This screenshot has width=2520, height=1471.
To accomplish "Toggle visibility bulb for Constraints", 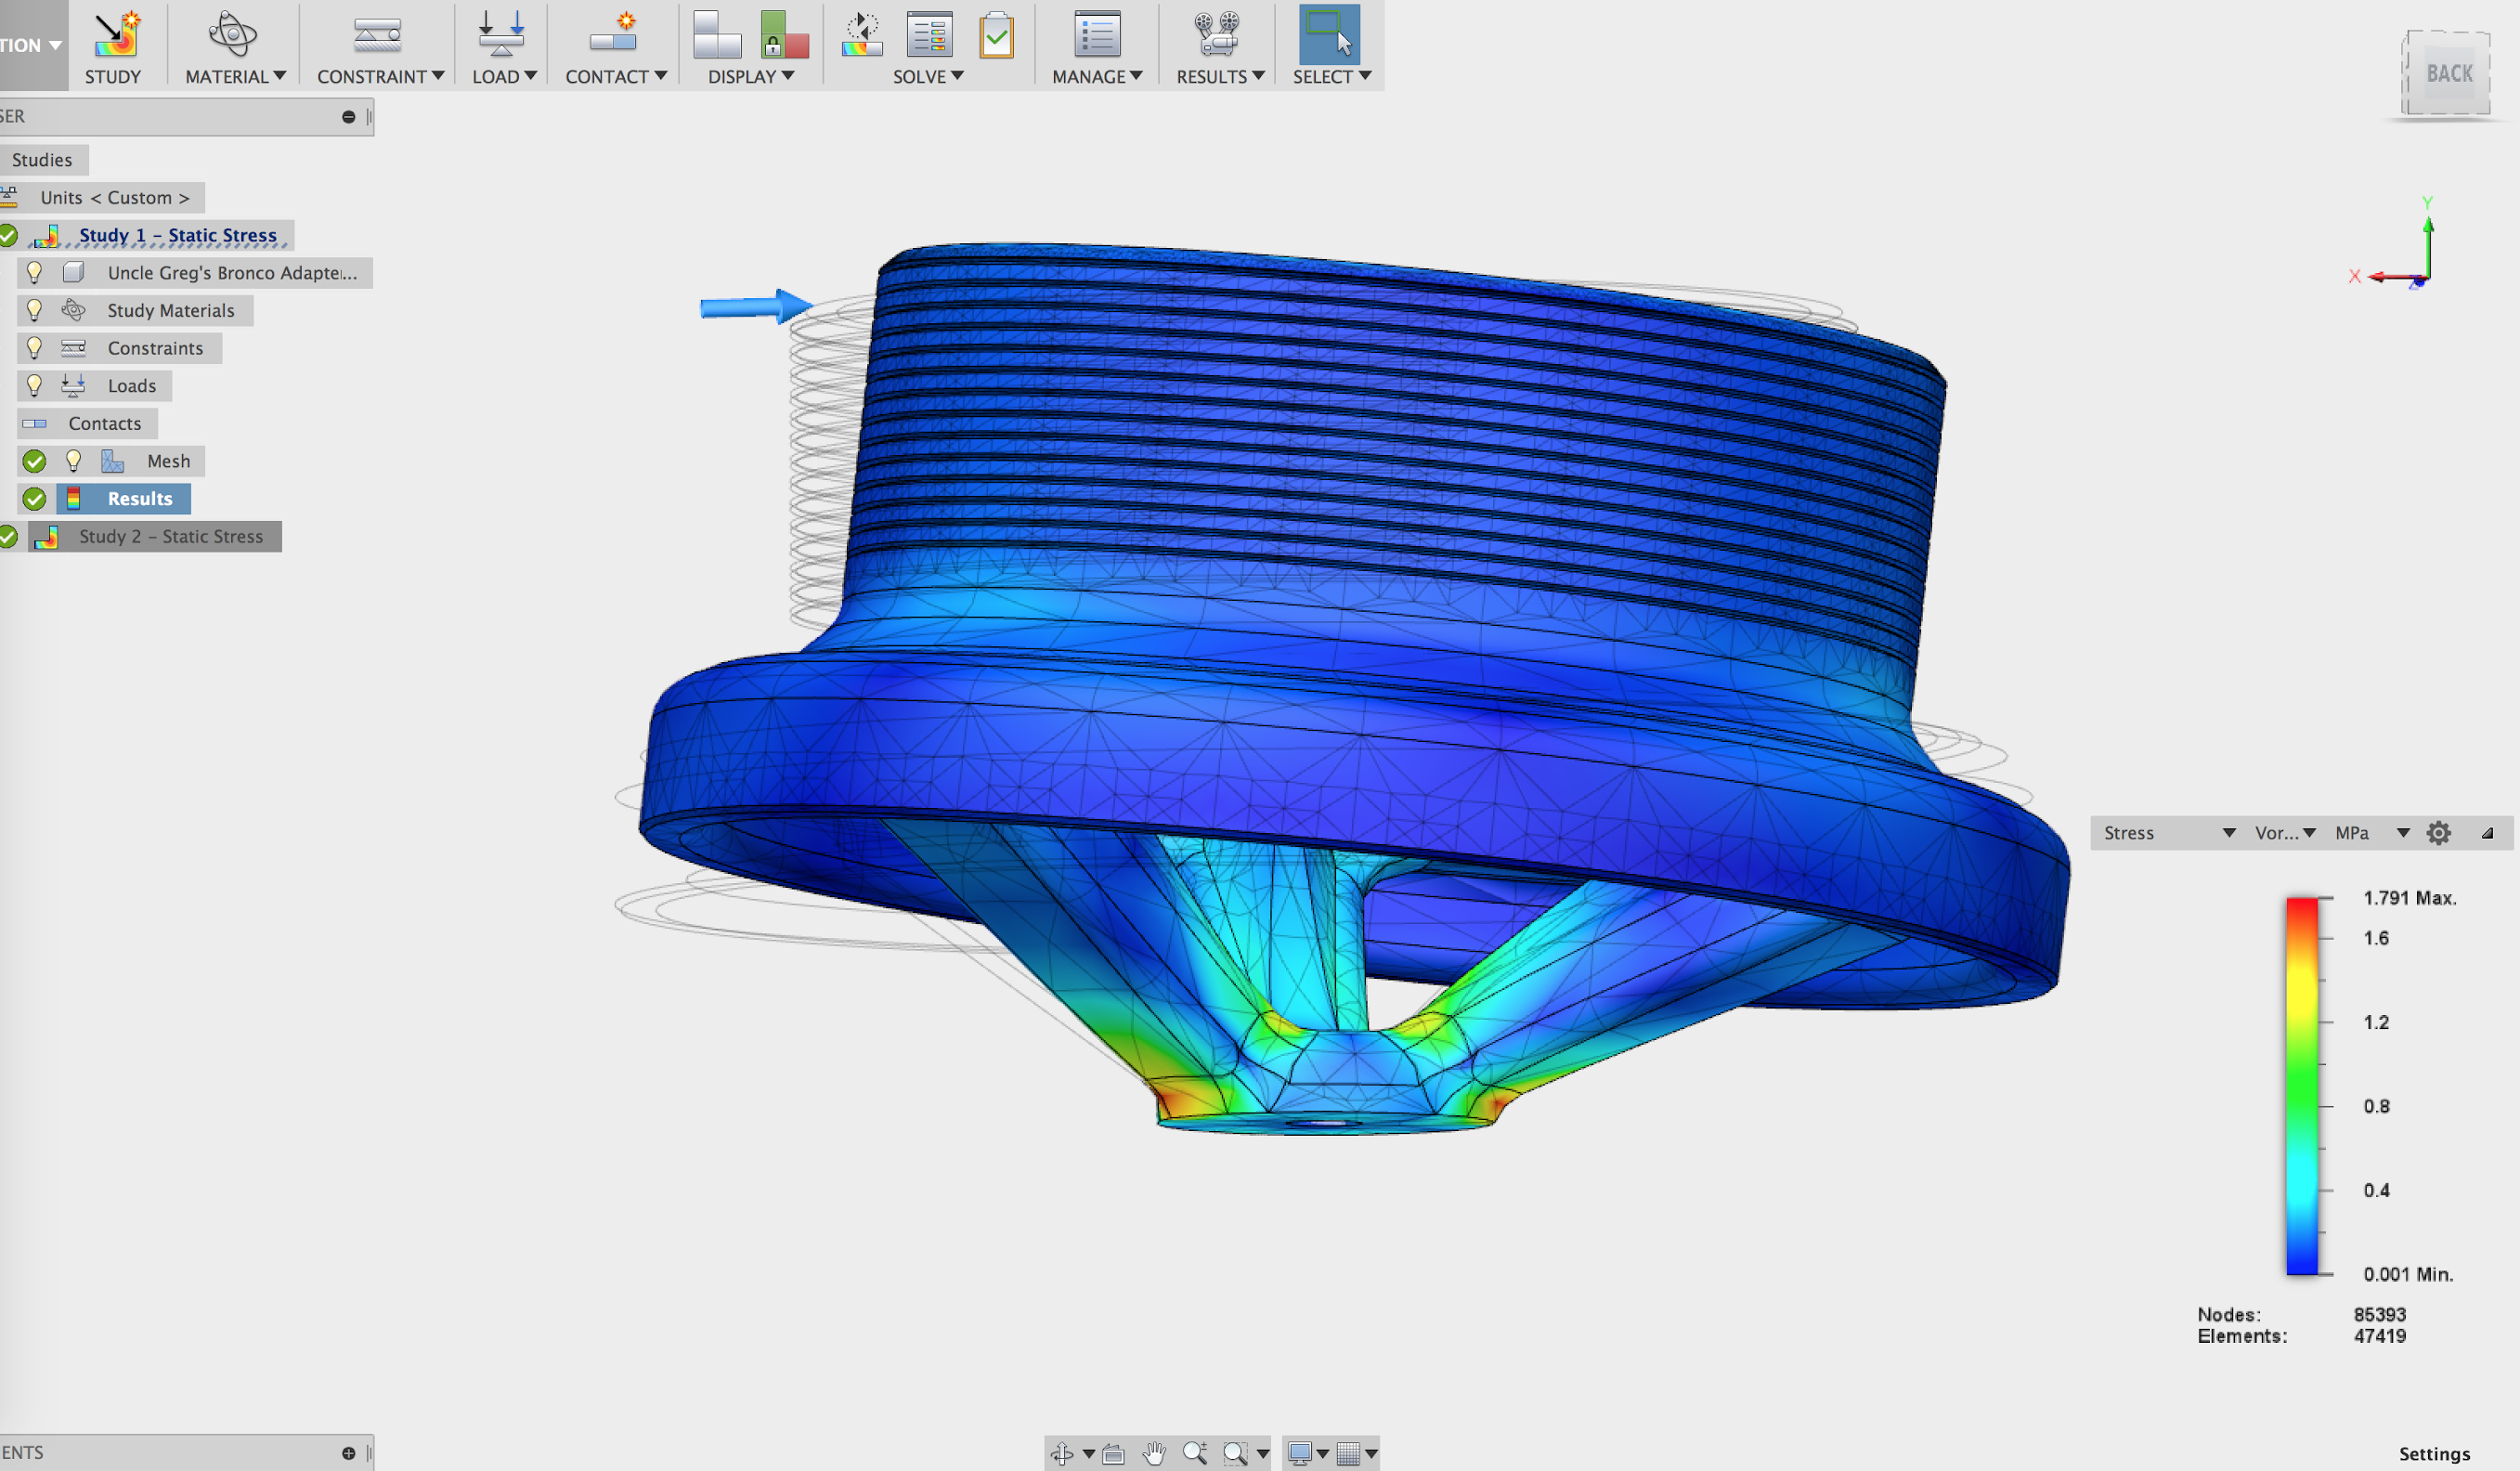I will (x=35, y=348).
